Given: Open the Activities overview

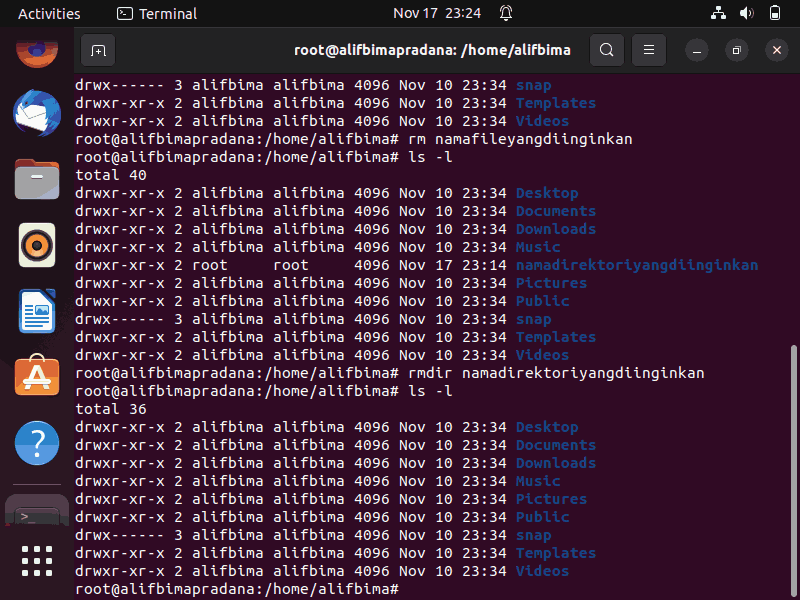Looking at the screenshot, I should [49, 14].
